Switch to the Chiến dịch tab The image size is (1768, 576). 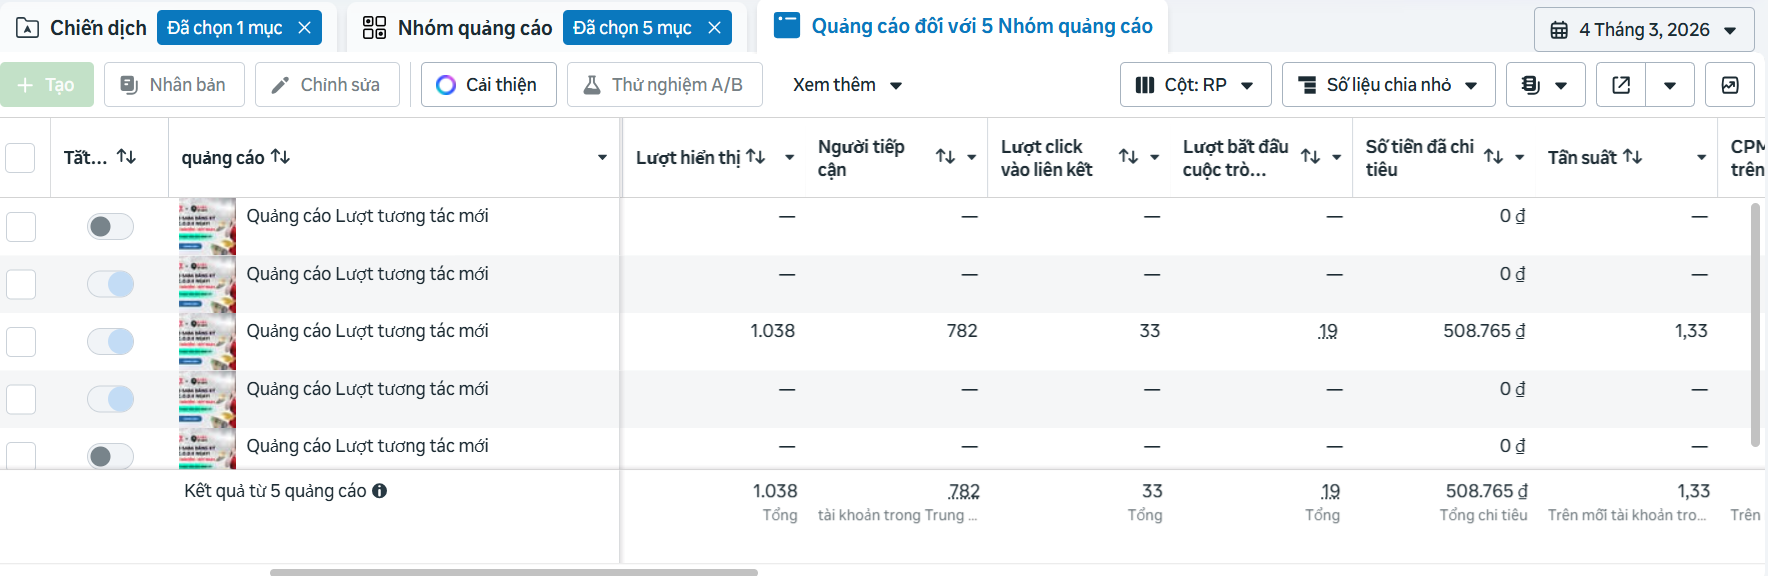(x=82, y=28)
